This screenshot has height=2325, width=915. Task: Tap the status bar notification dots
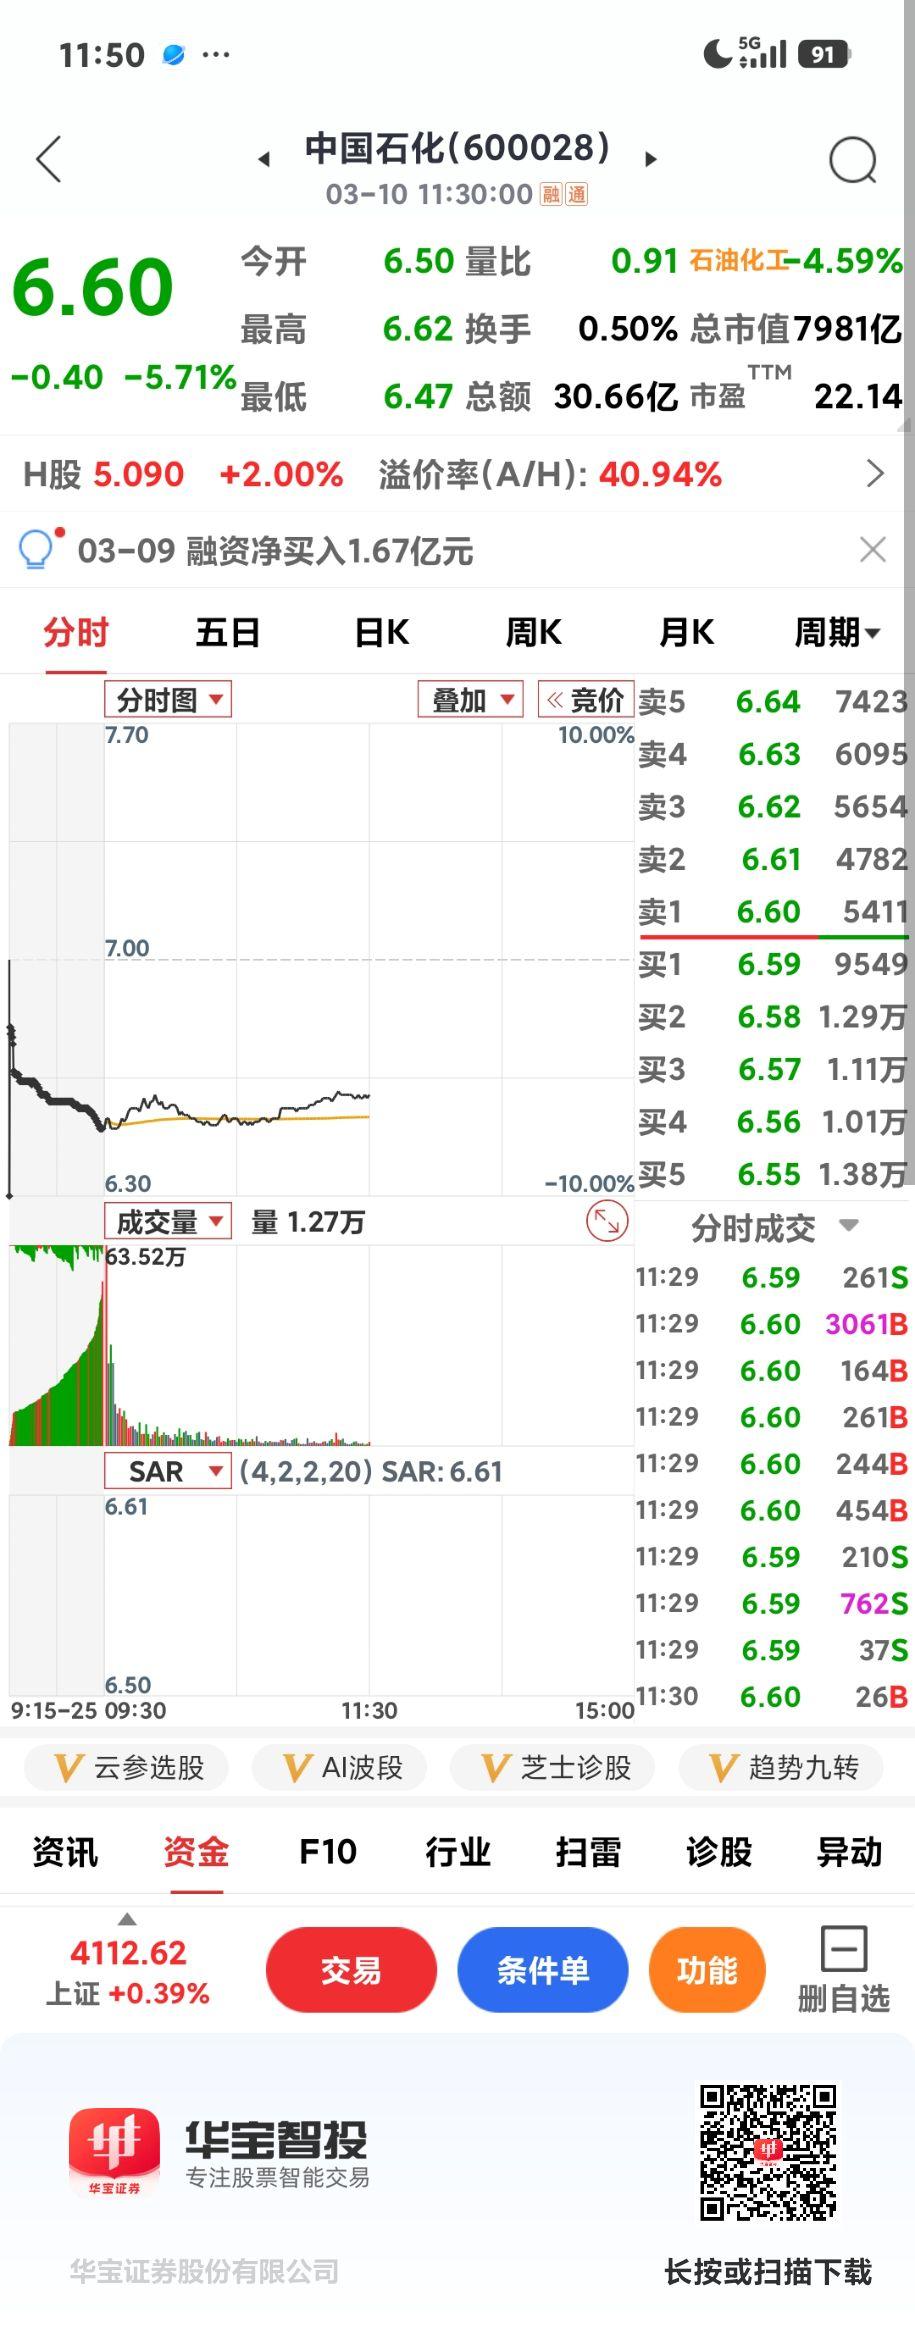(216, 54)
